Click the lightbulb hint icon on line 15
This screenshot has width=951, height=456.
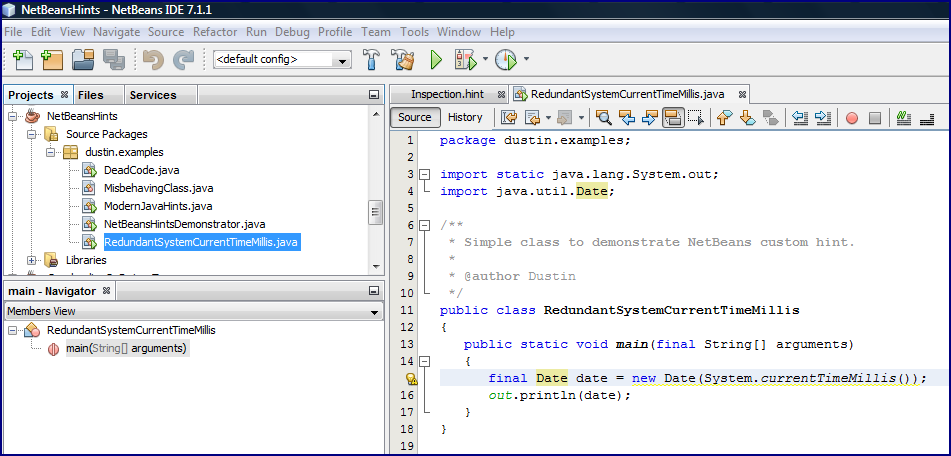tap(412, 379)
